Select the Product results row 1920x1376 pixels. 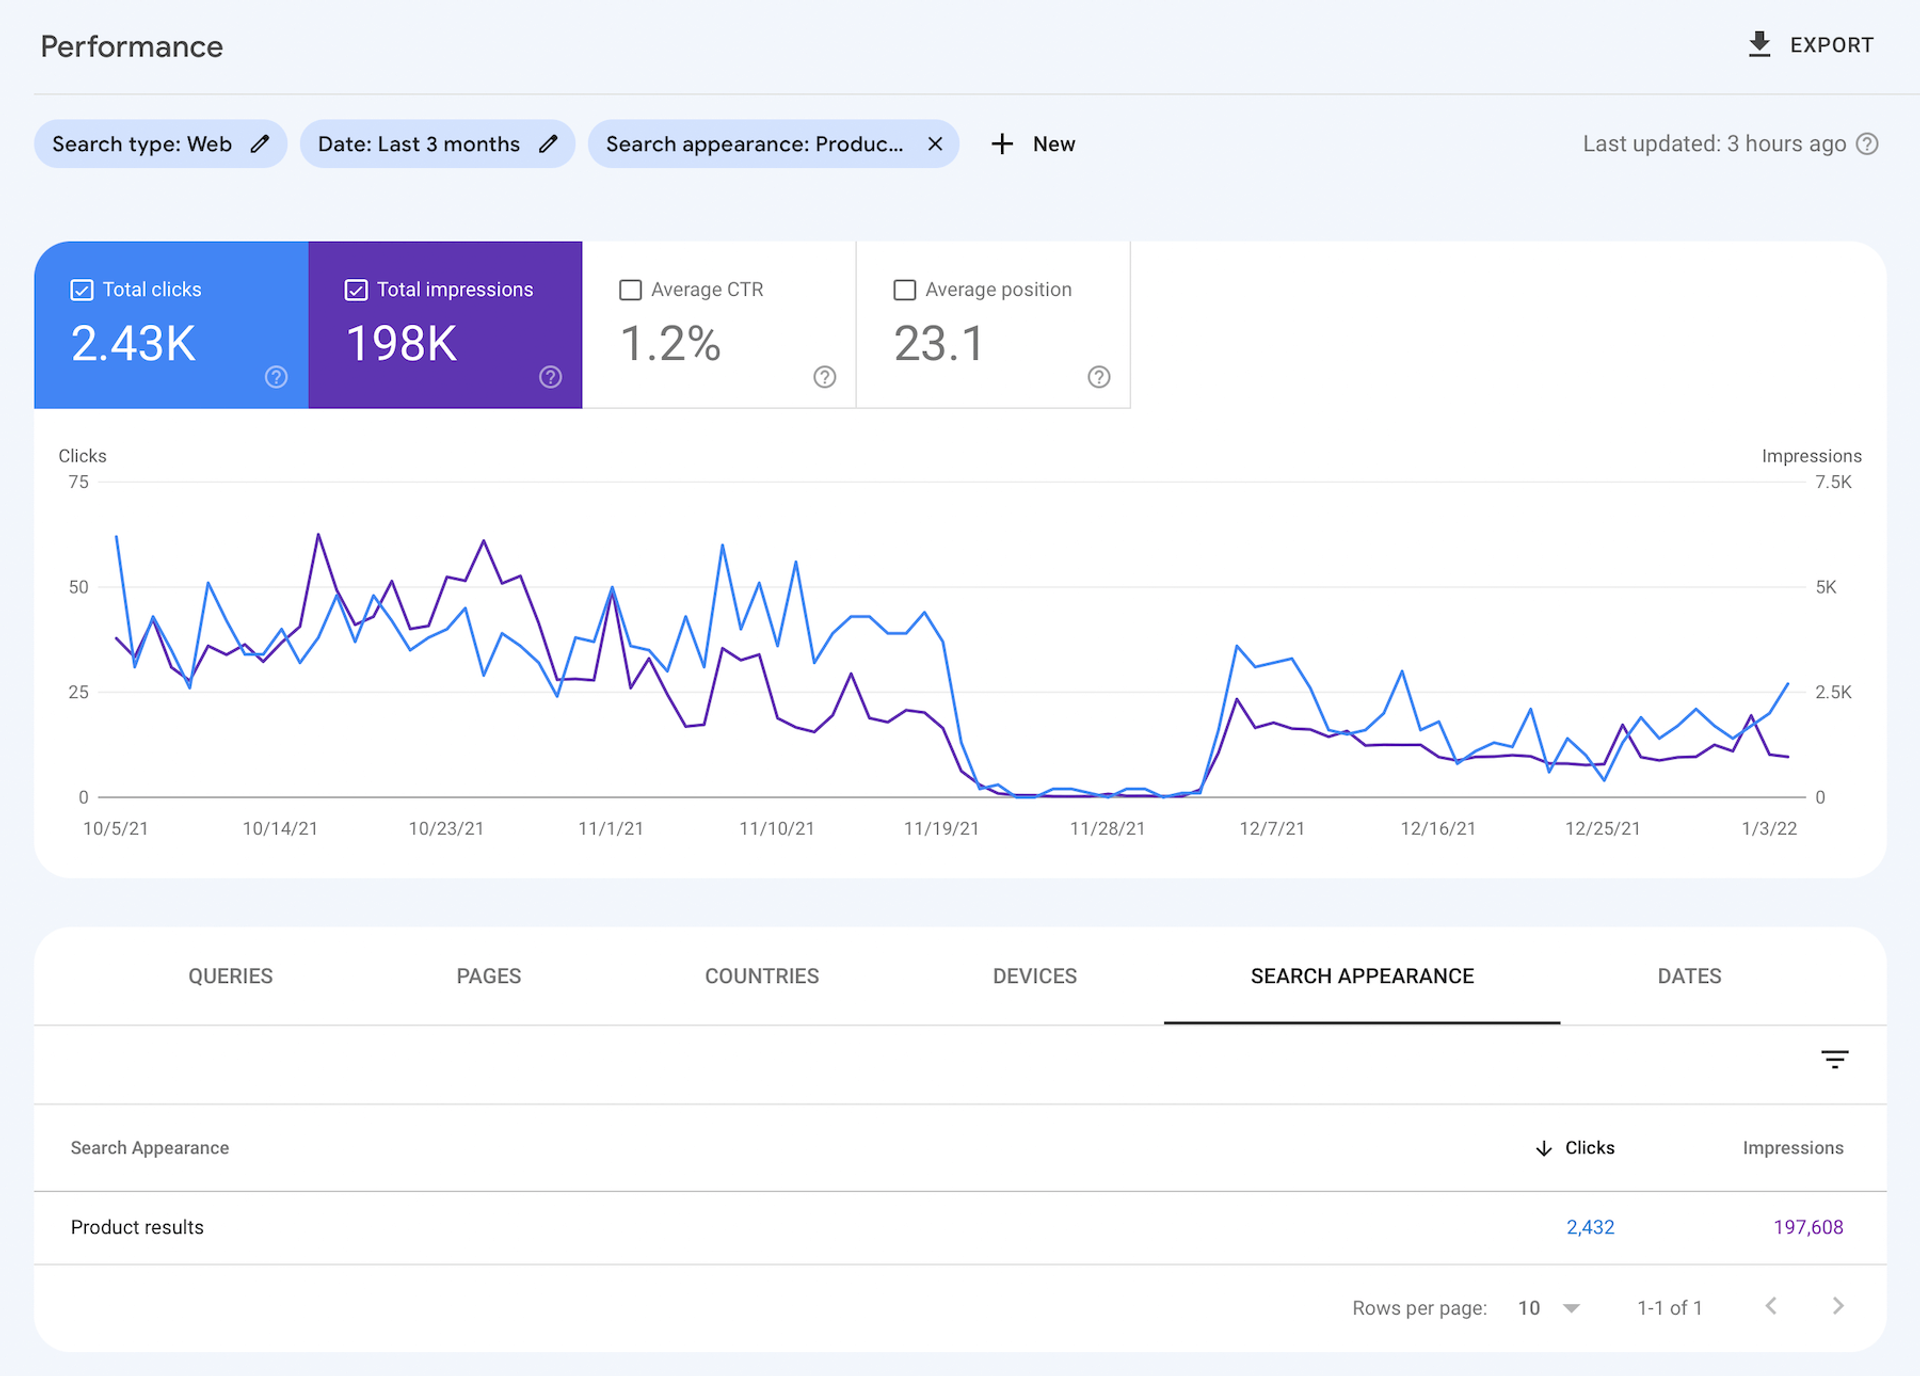pos(137,1227)
